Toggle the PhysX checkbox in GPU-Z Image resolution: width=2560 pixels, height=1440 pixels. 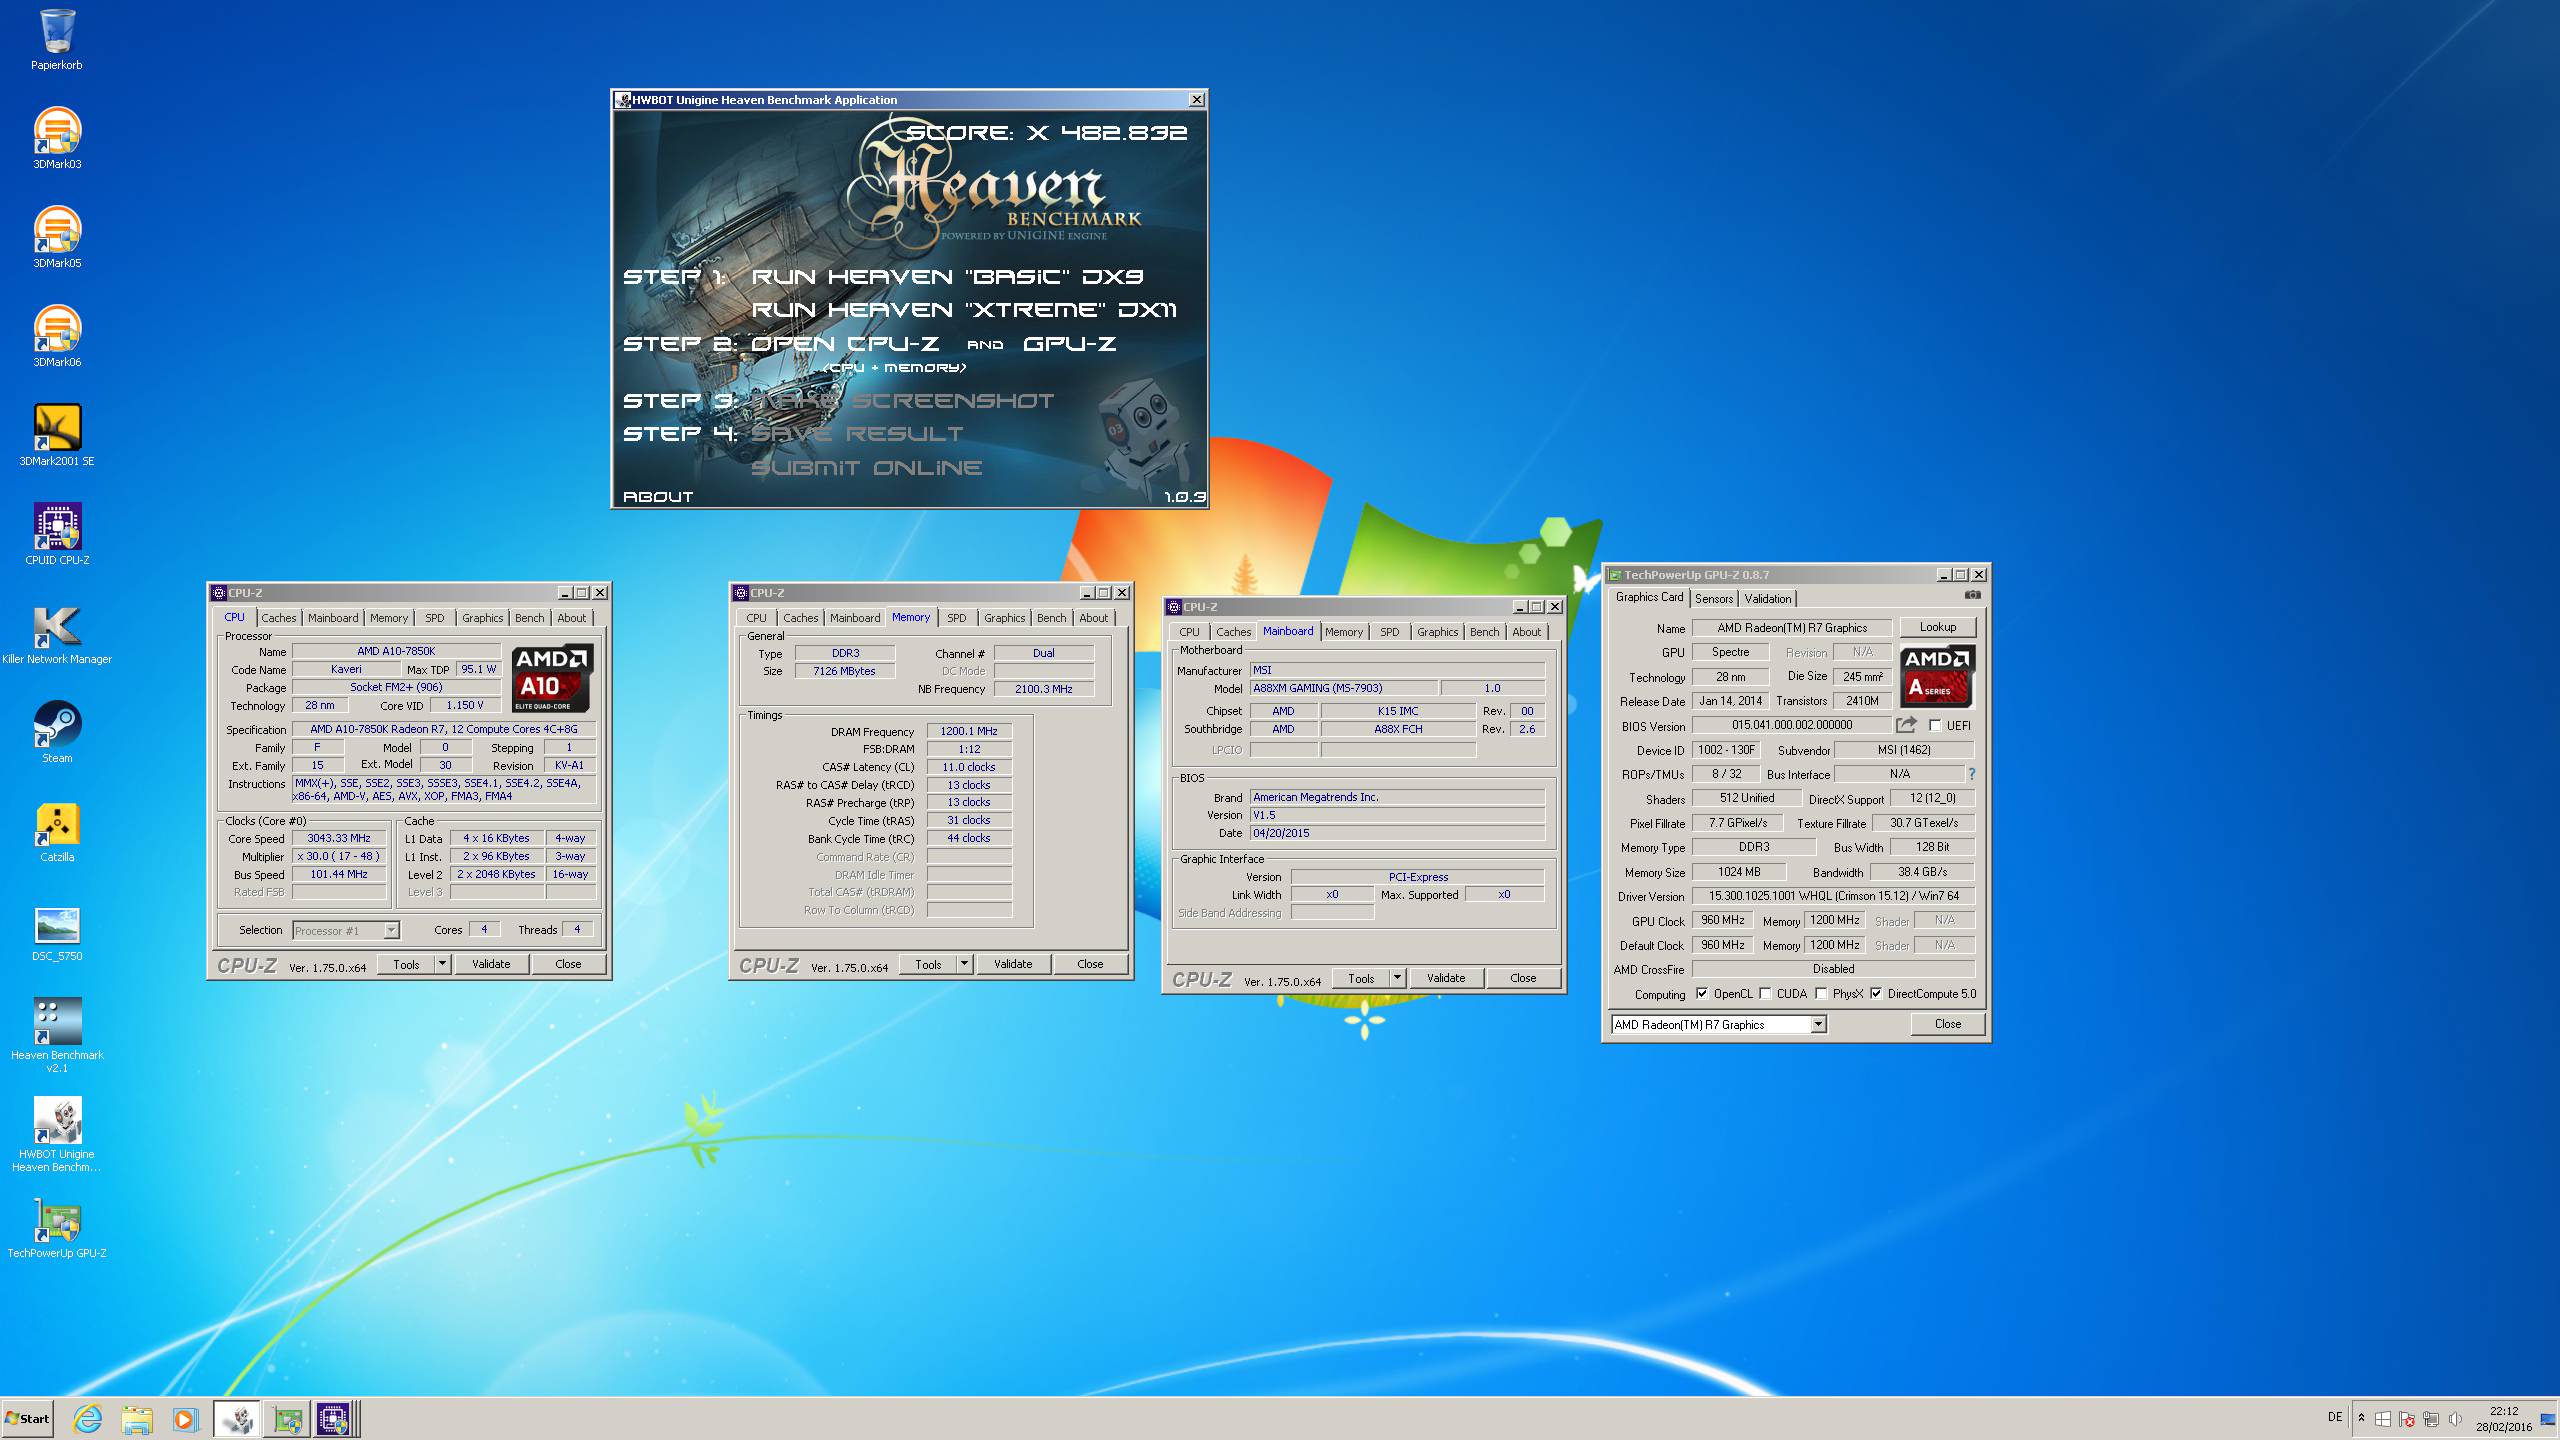click(x=1821, y=994)
